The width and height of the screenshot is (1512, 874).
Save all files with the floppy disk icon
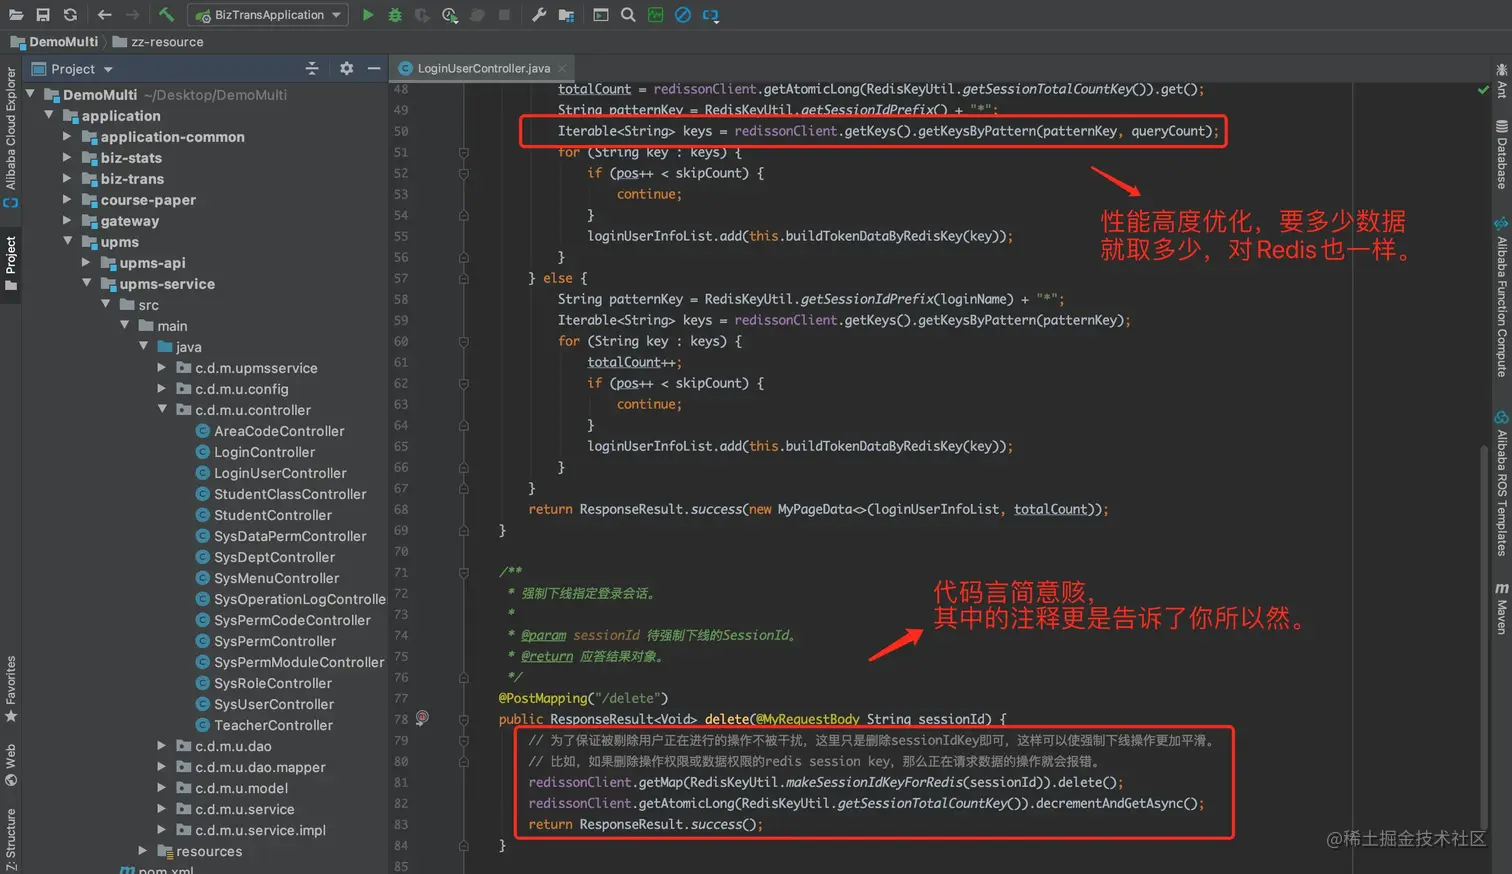(43, 15)
